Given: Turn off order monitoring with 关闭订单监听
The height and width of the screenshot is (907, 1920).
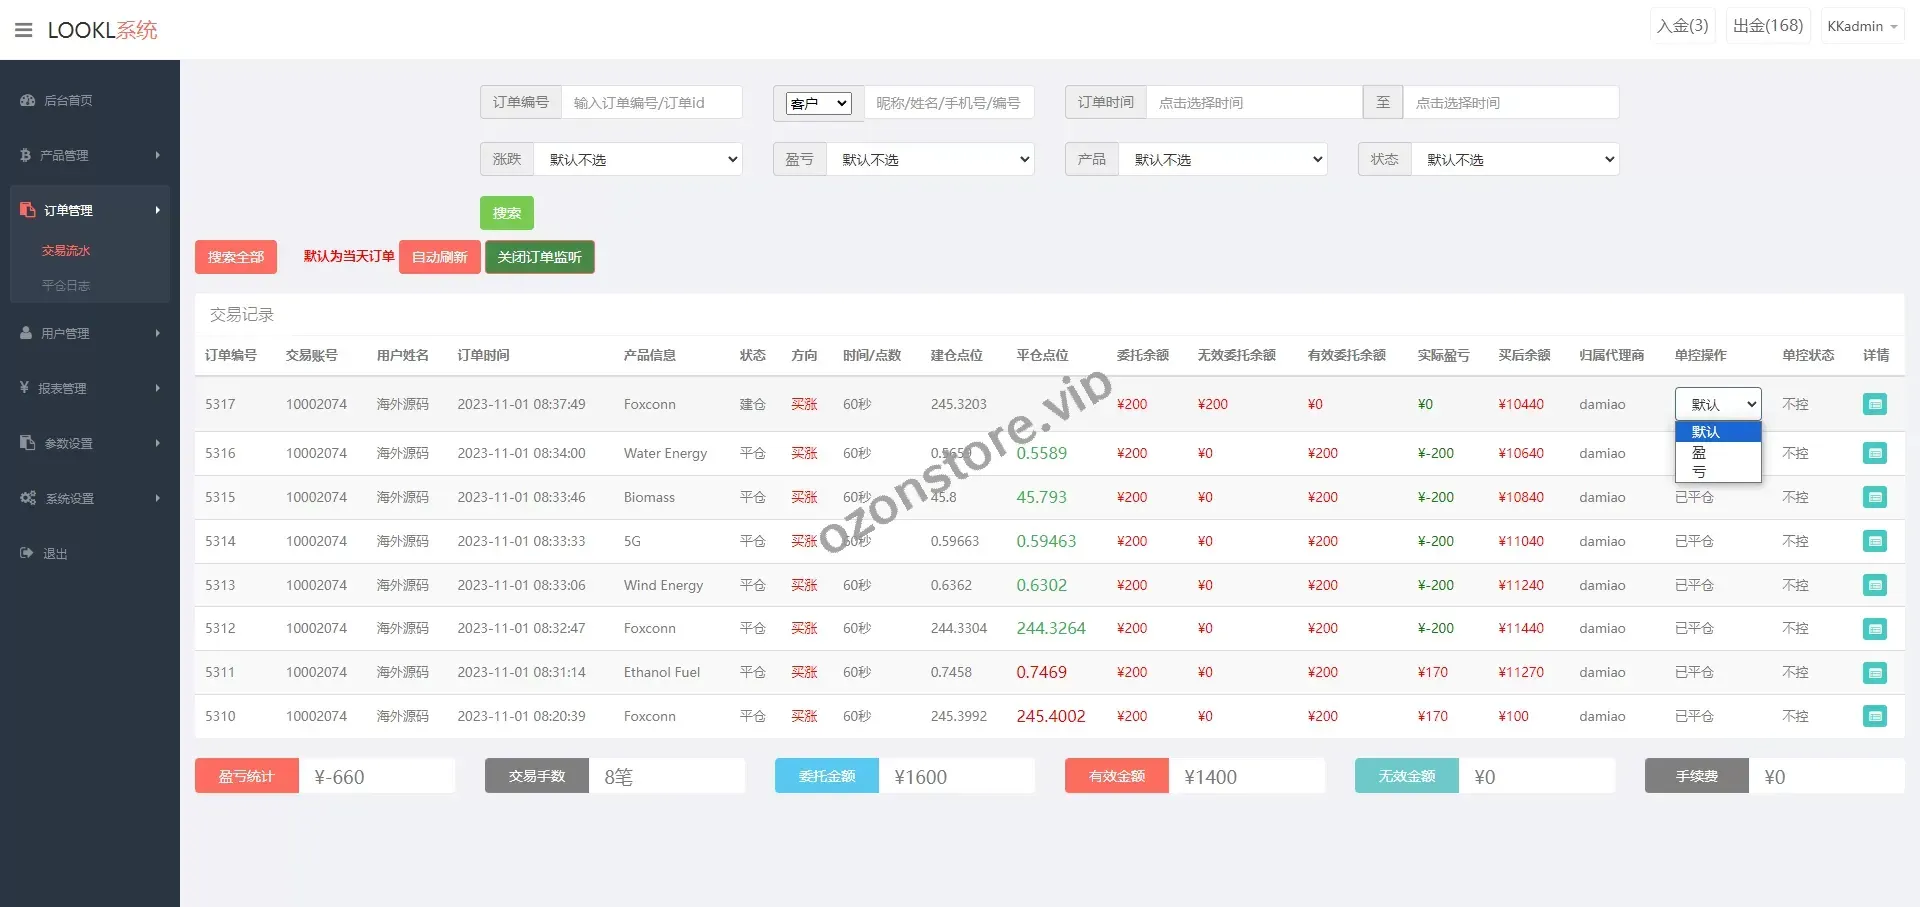Looking at the screenshot, I should [x=539, y=257].
